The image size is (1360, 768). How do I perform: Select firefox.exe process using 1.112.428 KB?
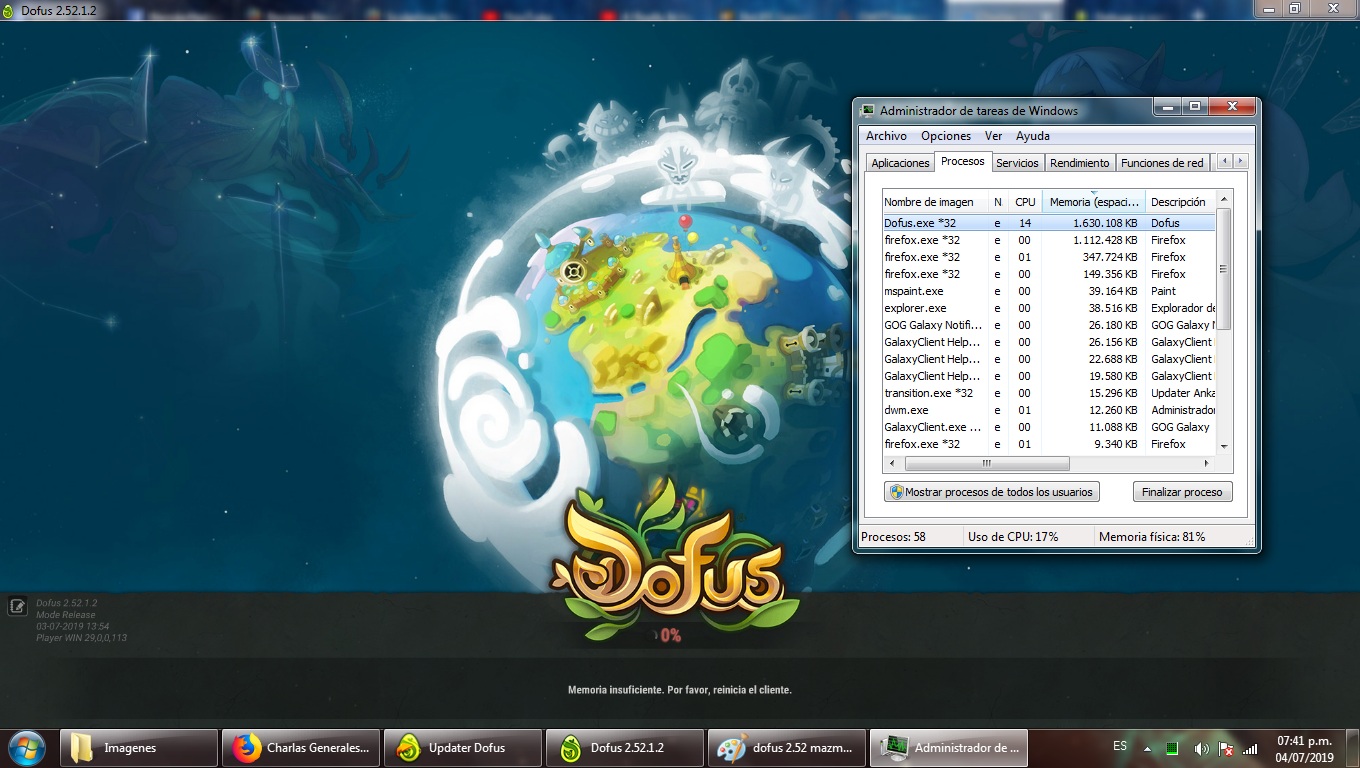[x=1048, y=240]
